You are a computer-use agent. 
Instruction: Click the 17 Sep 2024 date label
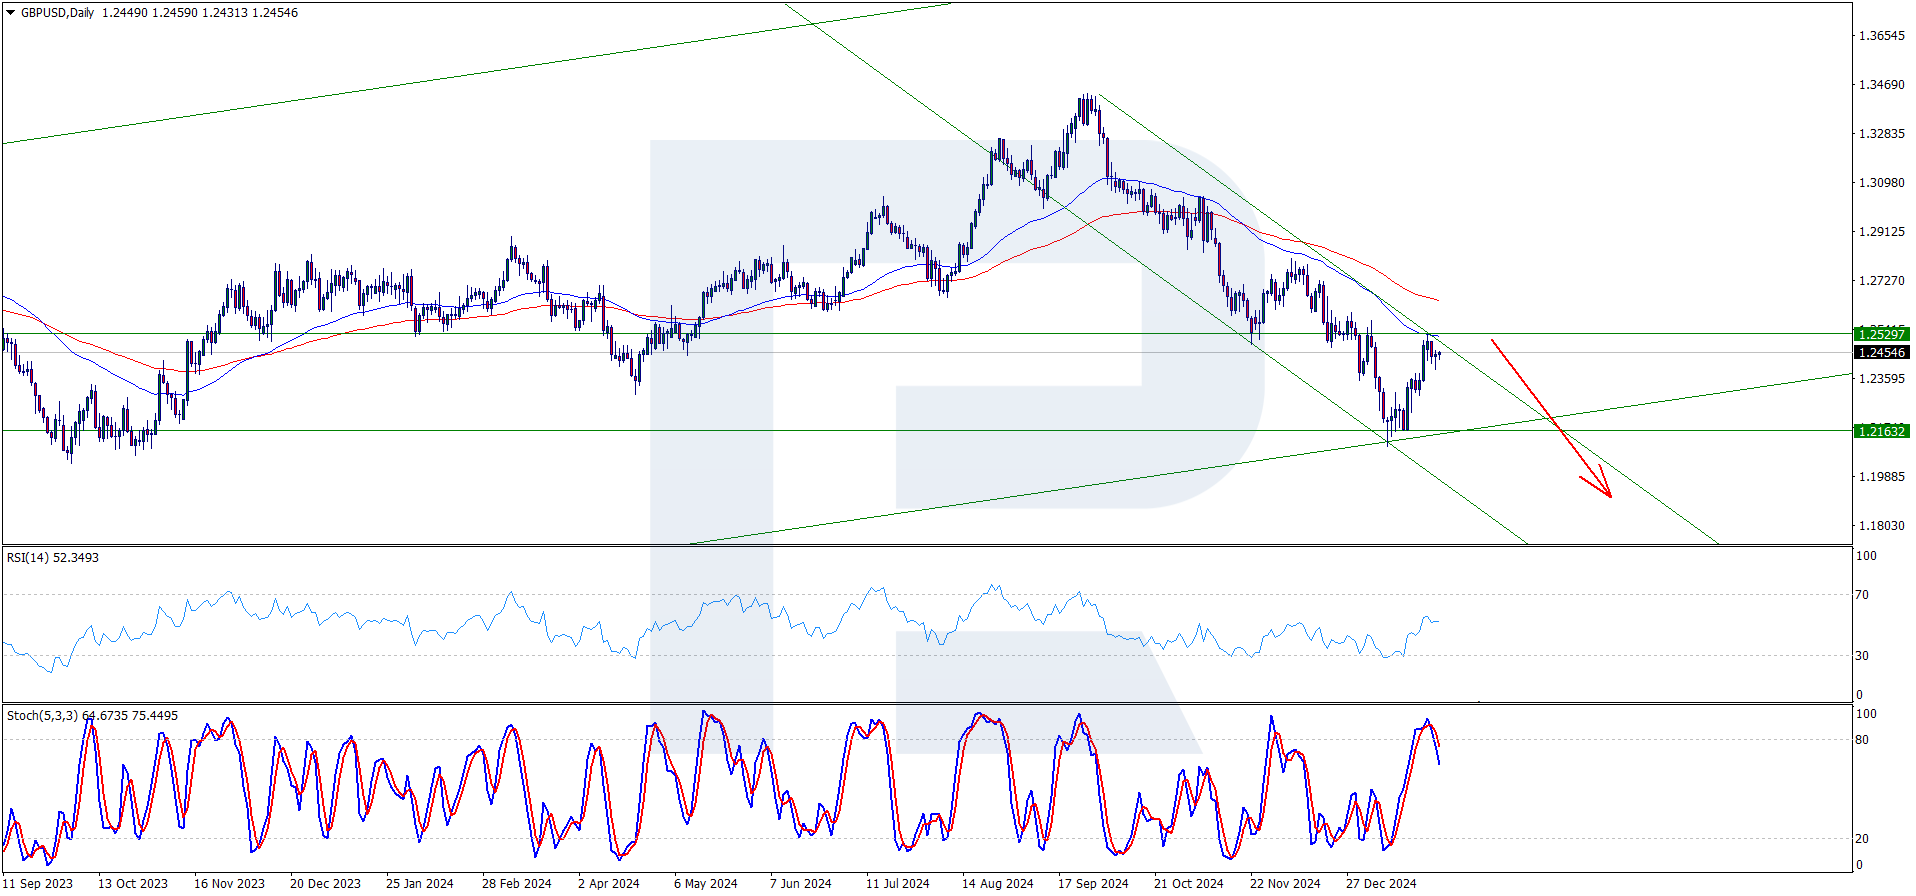[x=1093, y=884]
